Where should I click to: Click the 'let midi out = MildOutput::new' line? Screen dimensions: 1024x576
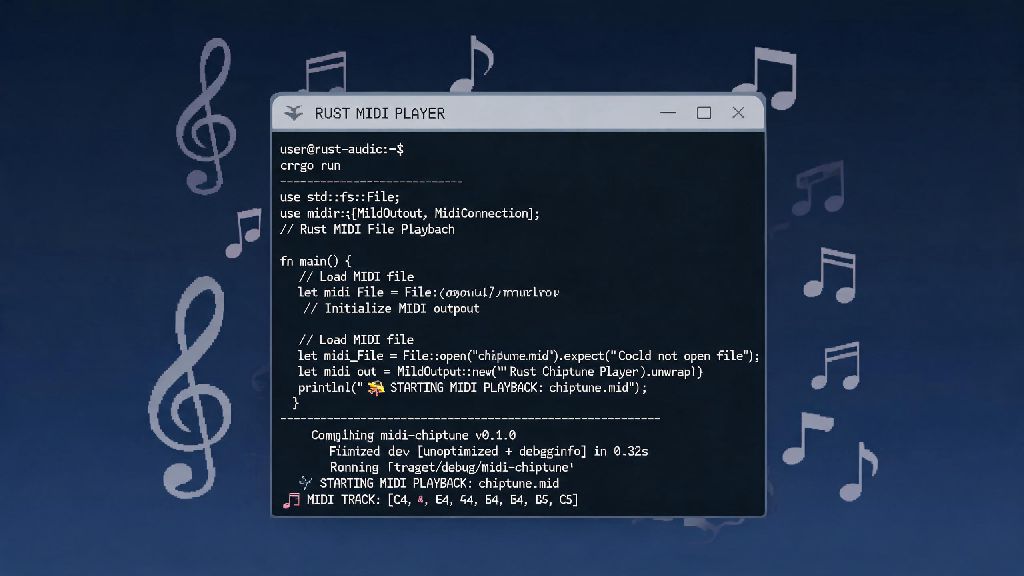click(x=500, y=372)
